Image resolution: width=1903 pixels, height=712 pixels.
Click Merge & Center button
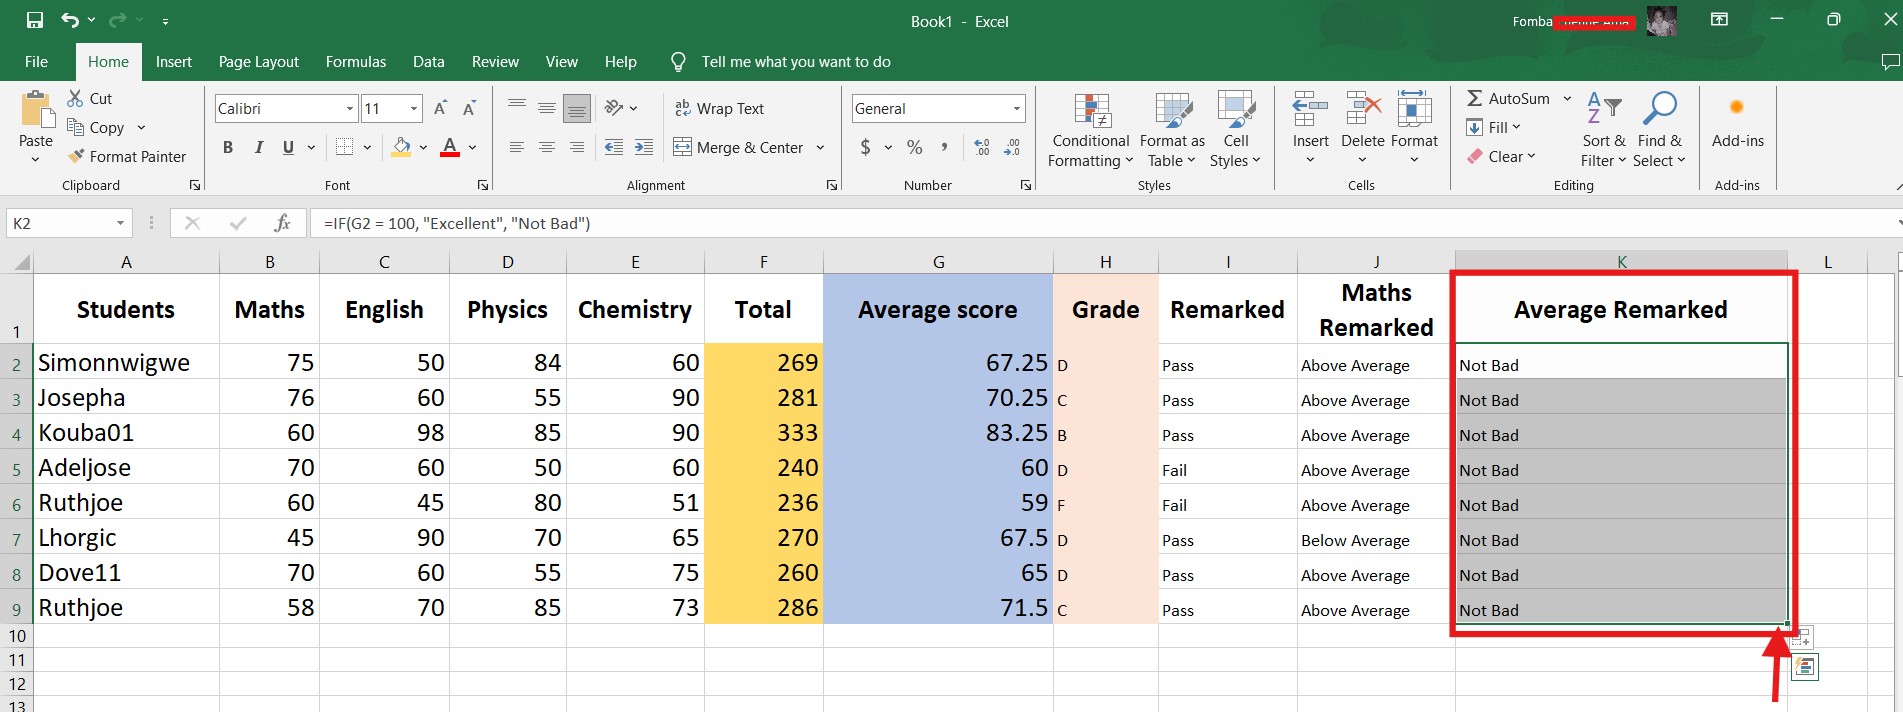[738, 147]
